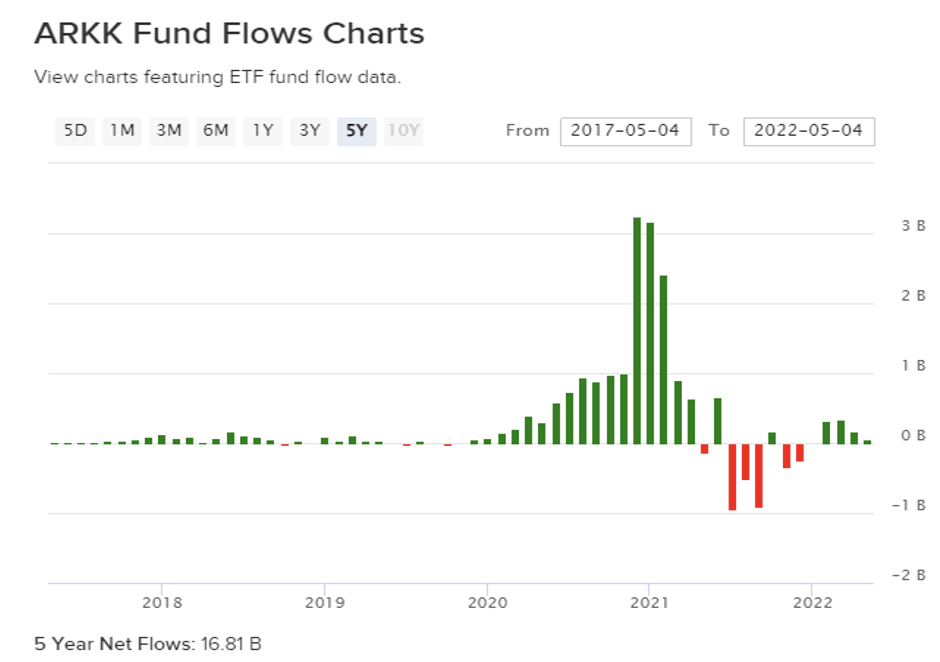
Task: Click the tallest green inflow bar
Action: [x=637, y=330]
